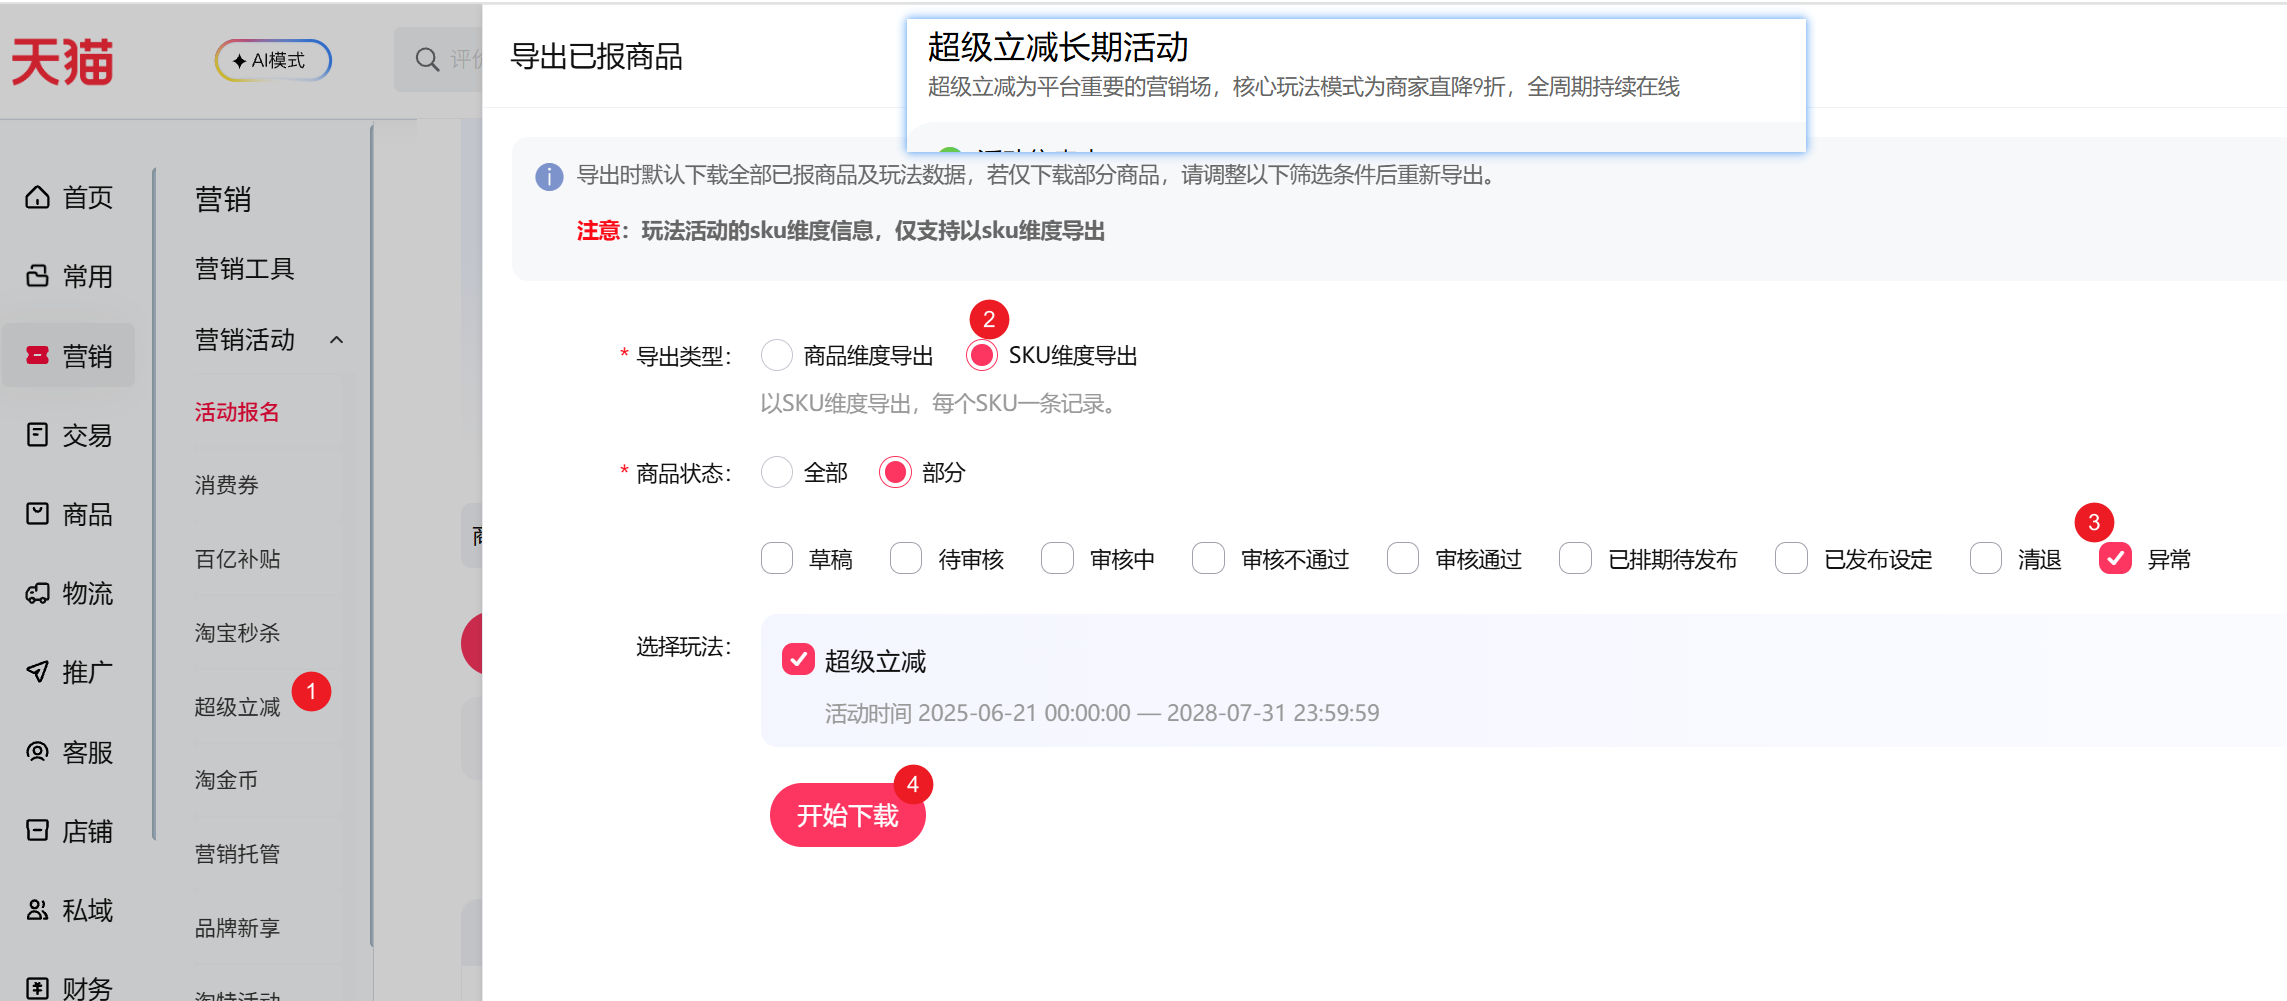2287x1001 pixels.
Task: Open 百亿补贴 submenu item
Action: click(237, 559)
